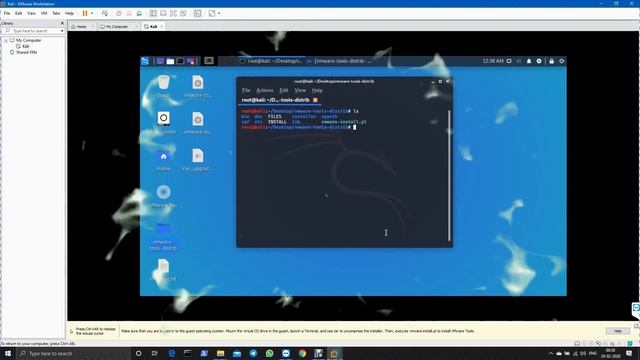Open WhatsApp from the taskbar

click(269, 353)
